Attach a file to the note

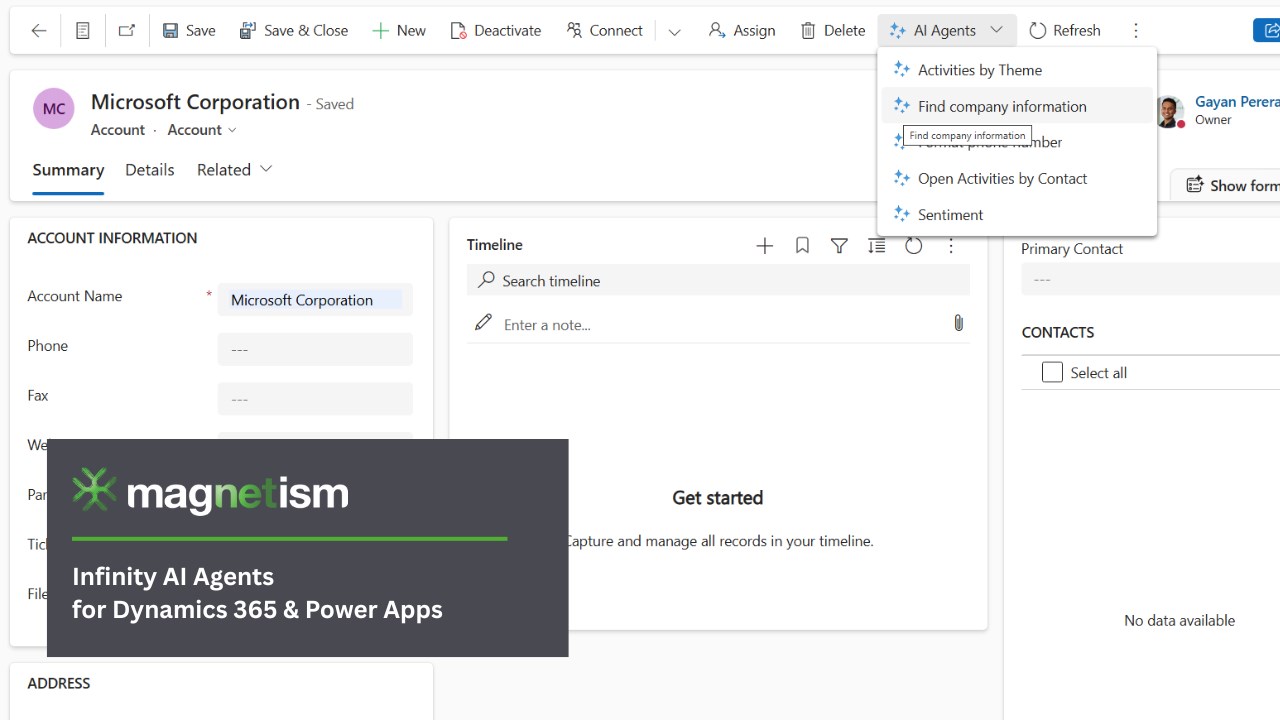(x=958, y=323)
